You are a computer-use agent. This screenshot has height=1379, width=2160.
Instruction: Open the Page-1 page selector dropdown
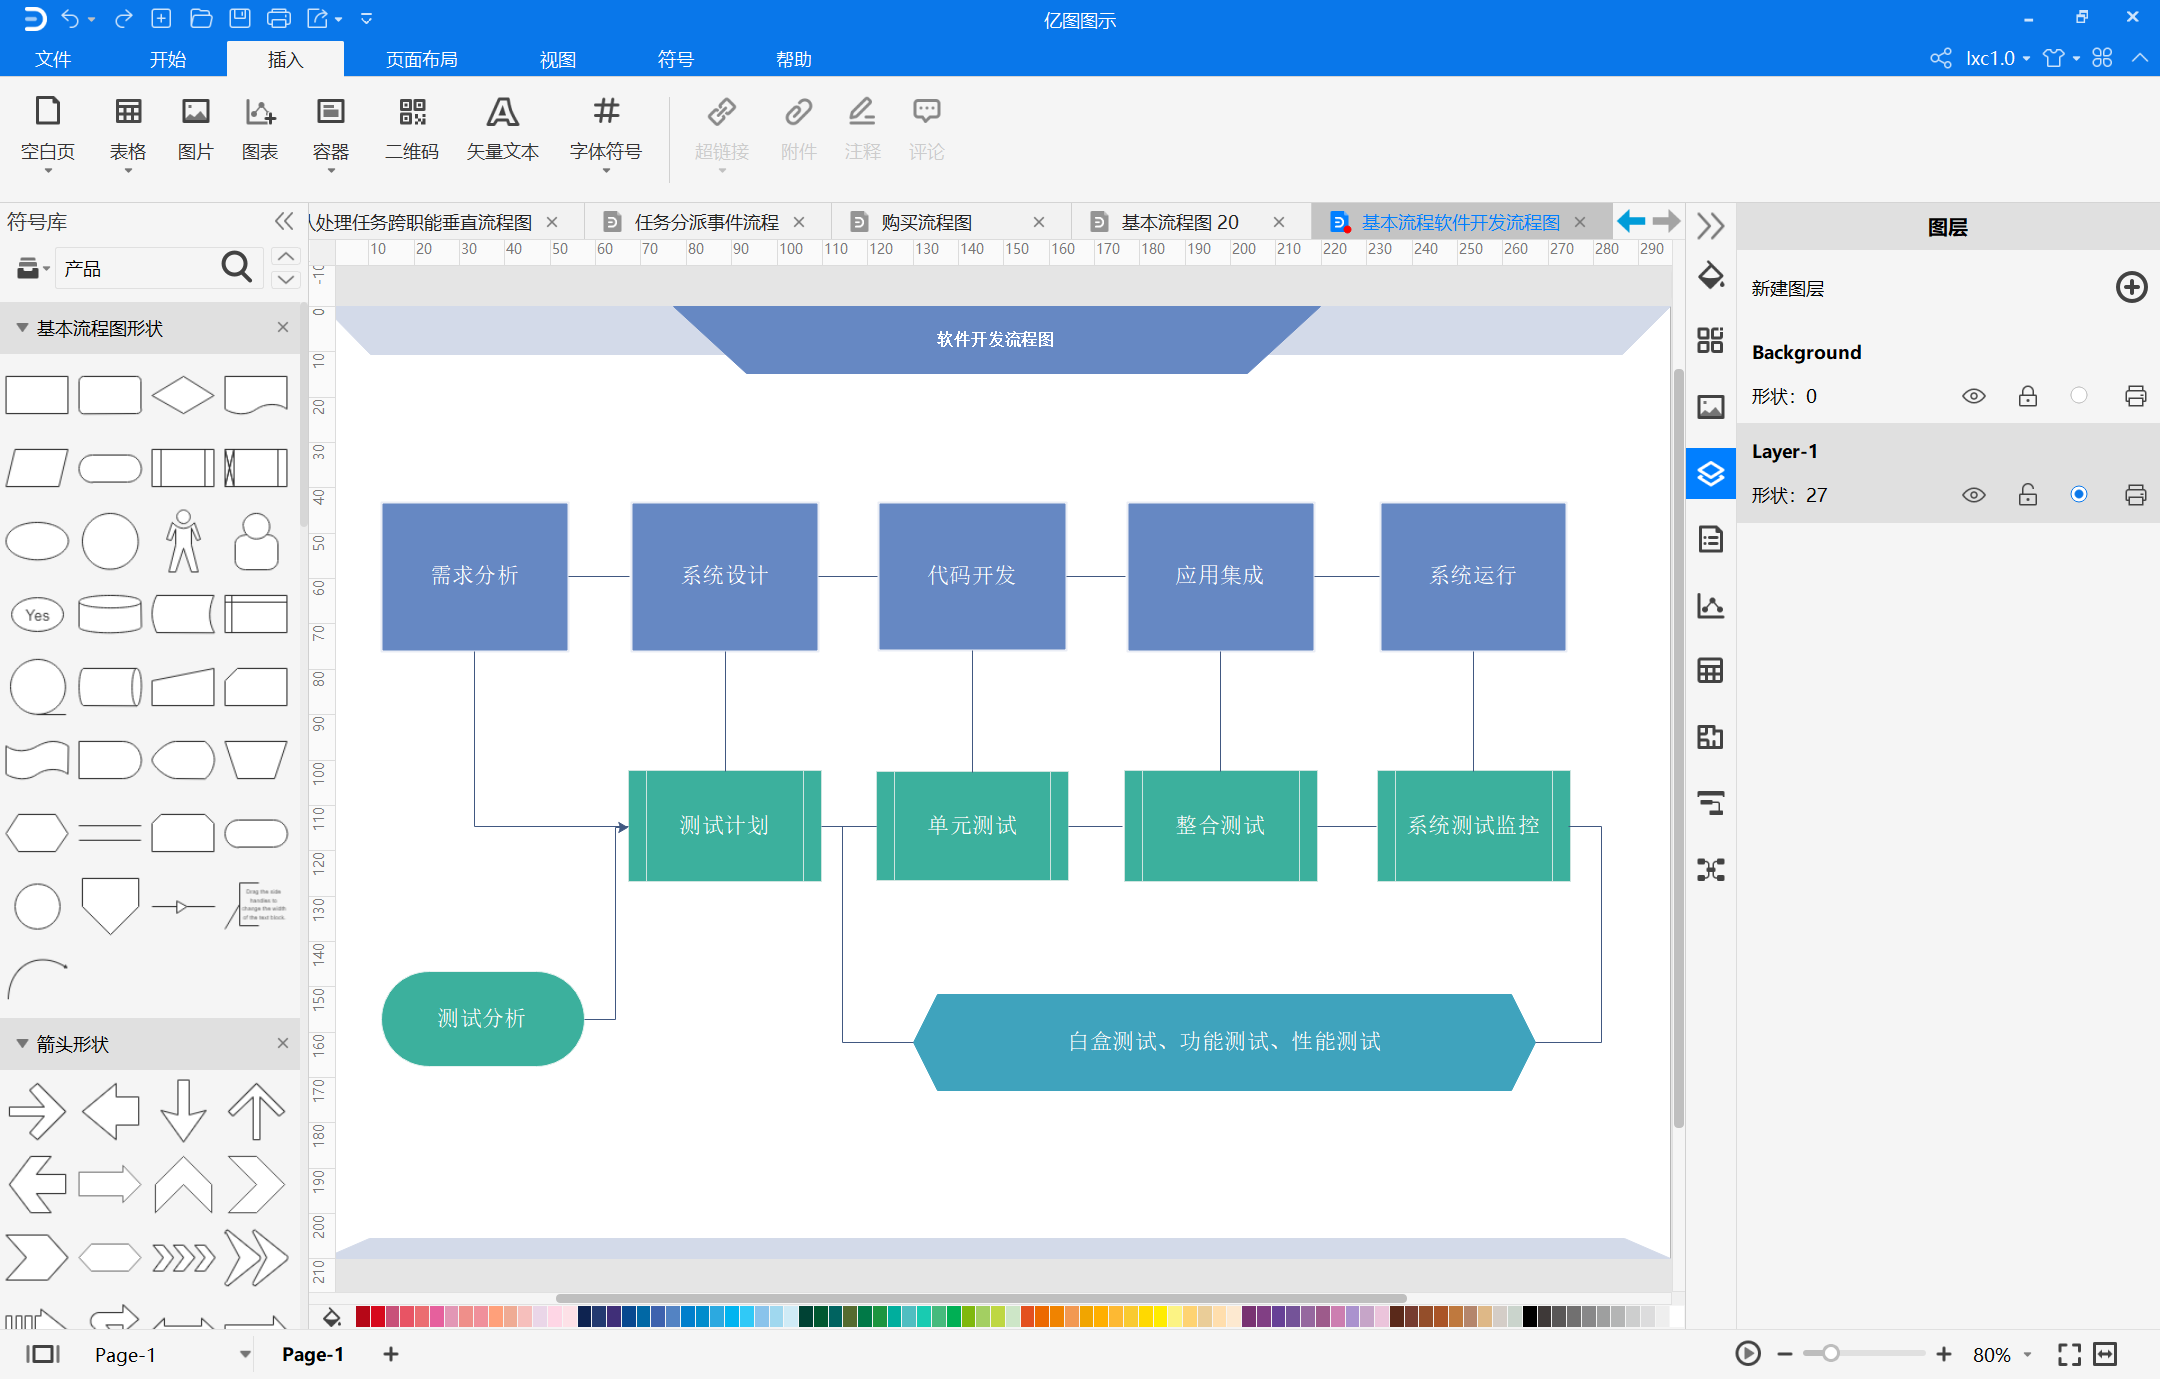245,1354
